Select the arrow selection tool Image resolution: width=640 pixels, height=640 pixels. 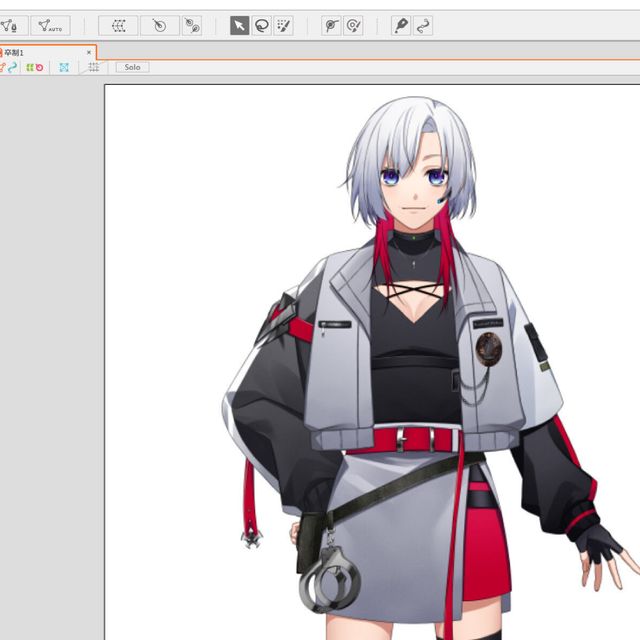point(240,26)
